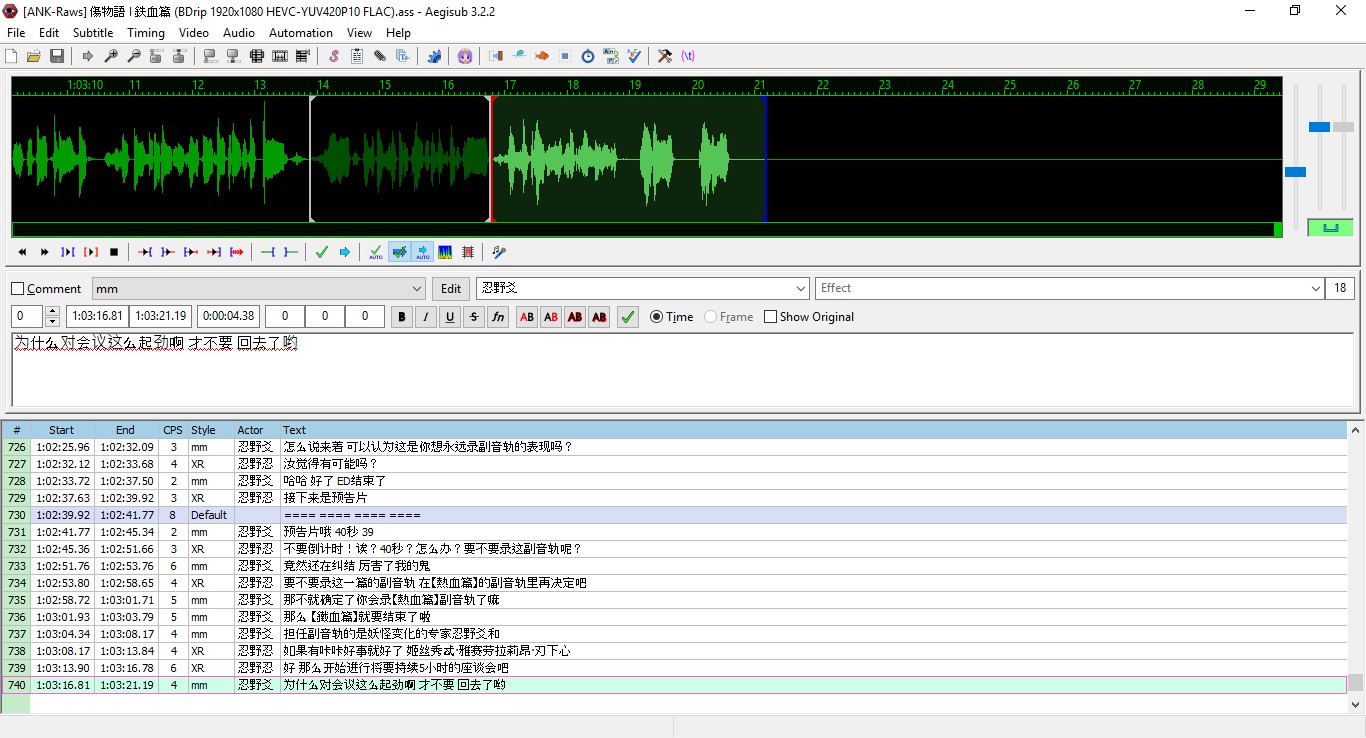
Task: Play the current line audio
Action: 91,252
